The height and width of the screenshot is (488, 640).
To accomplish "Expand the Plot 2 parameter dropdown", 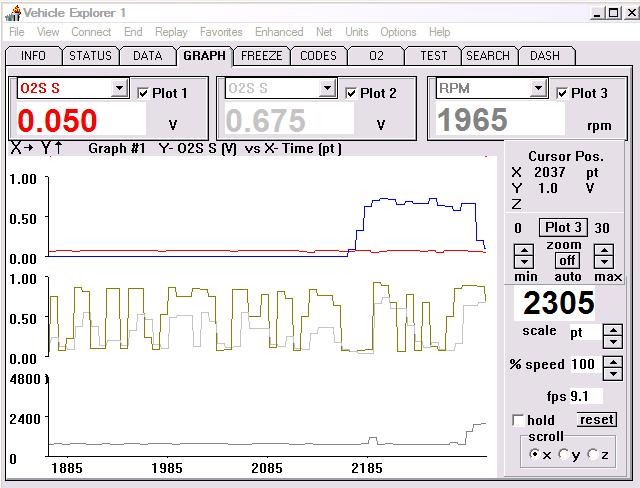I will coord(327,89).
